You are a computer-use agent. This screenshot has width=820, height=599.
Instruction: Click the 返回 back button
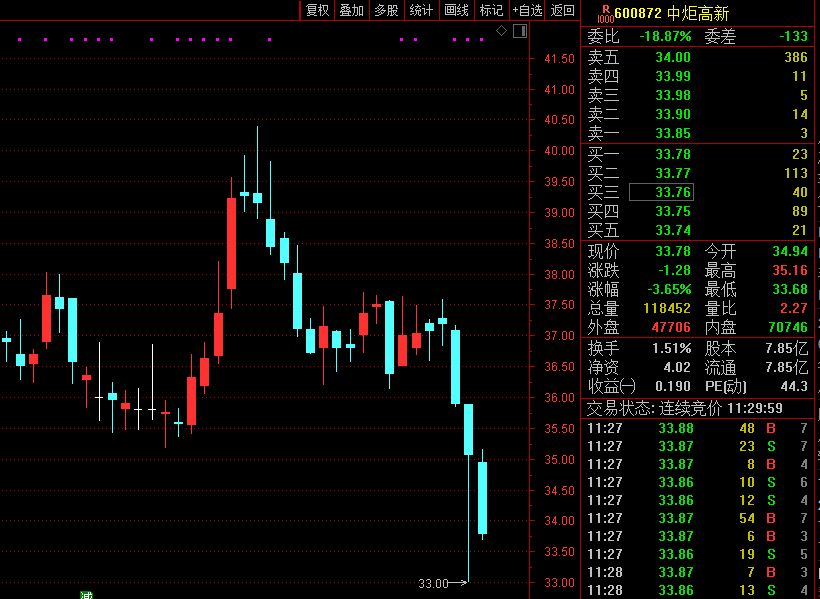click(563, 10)
